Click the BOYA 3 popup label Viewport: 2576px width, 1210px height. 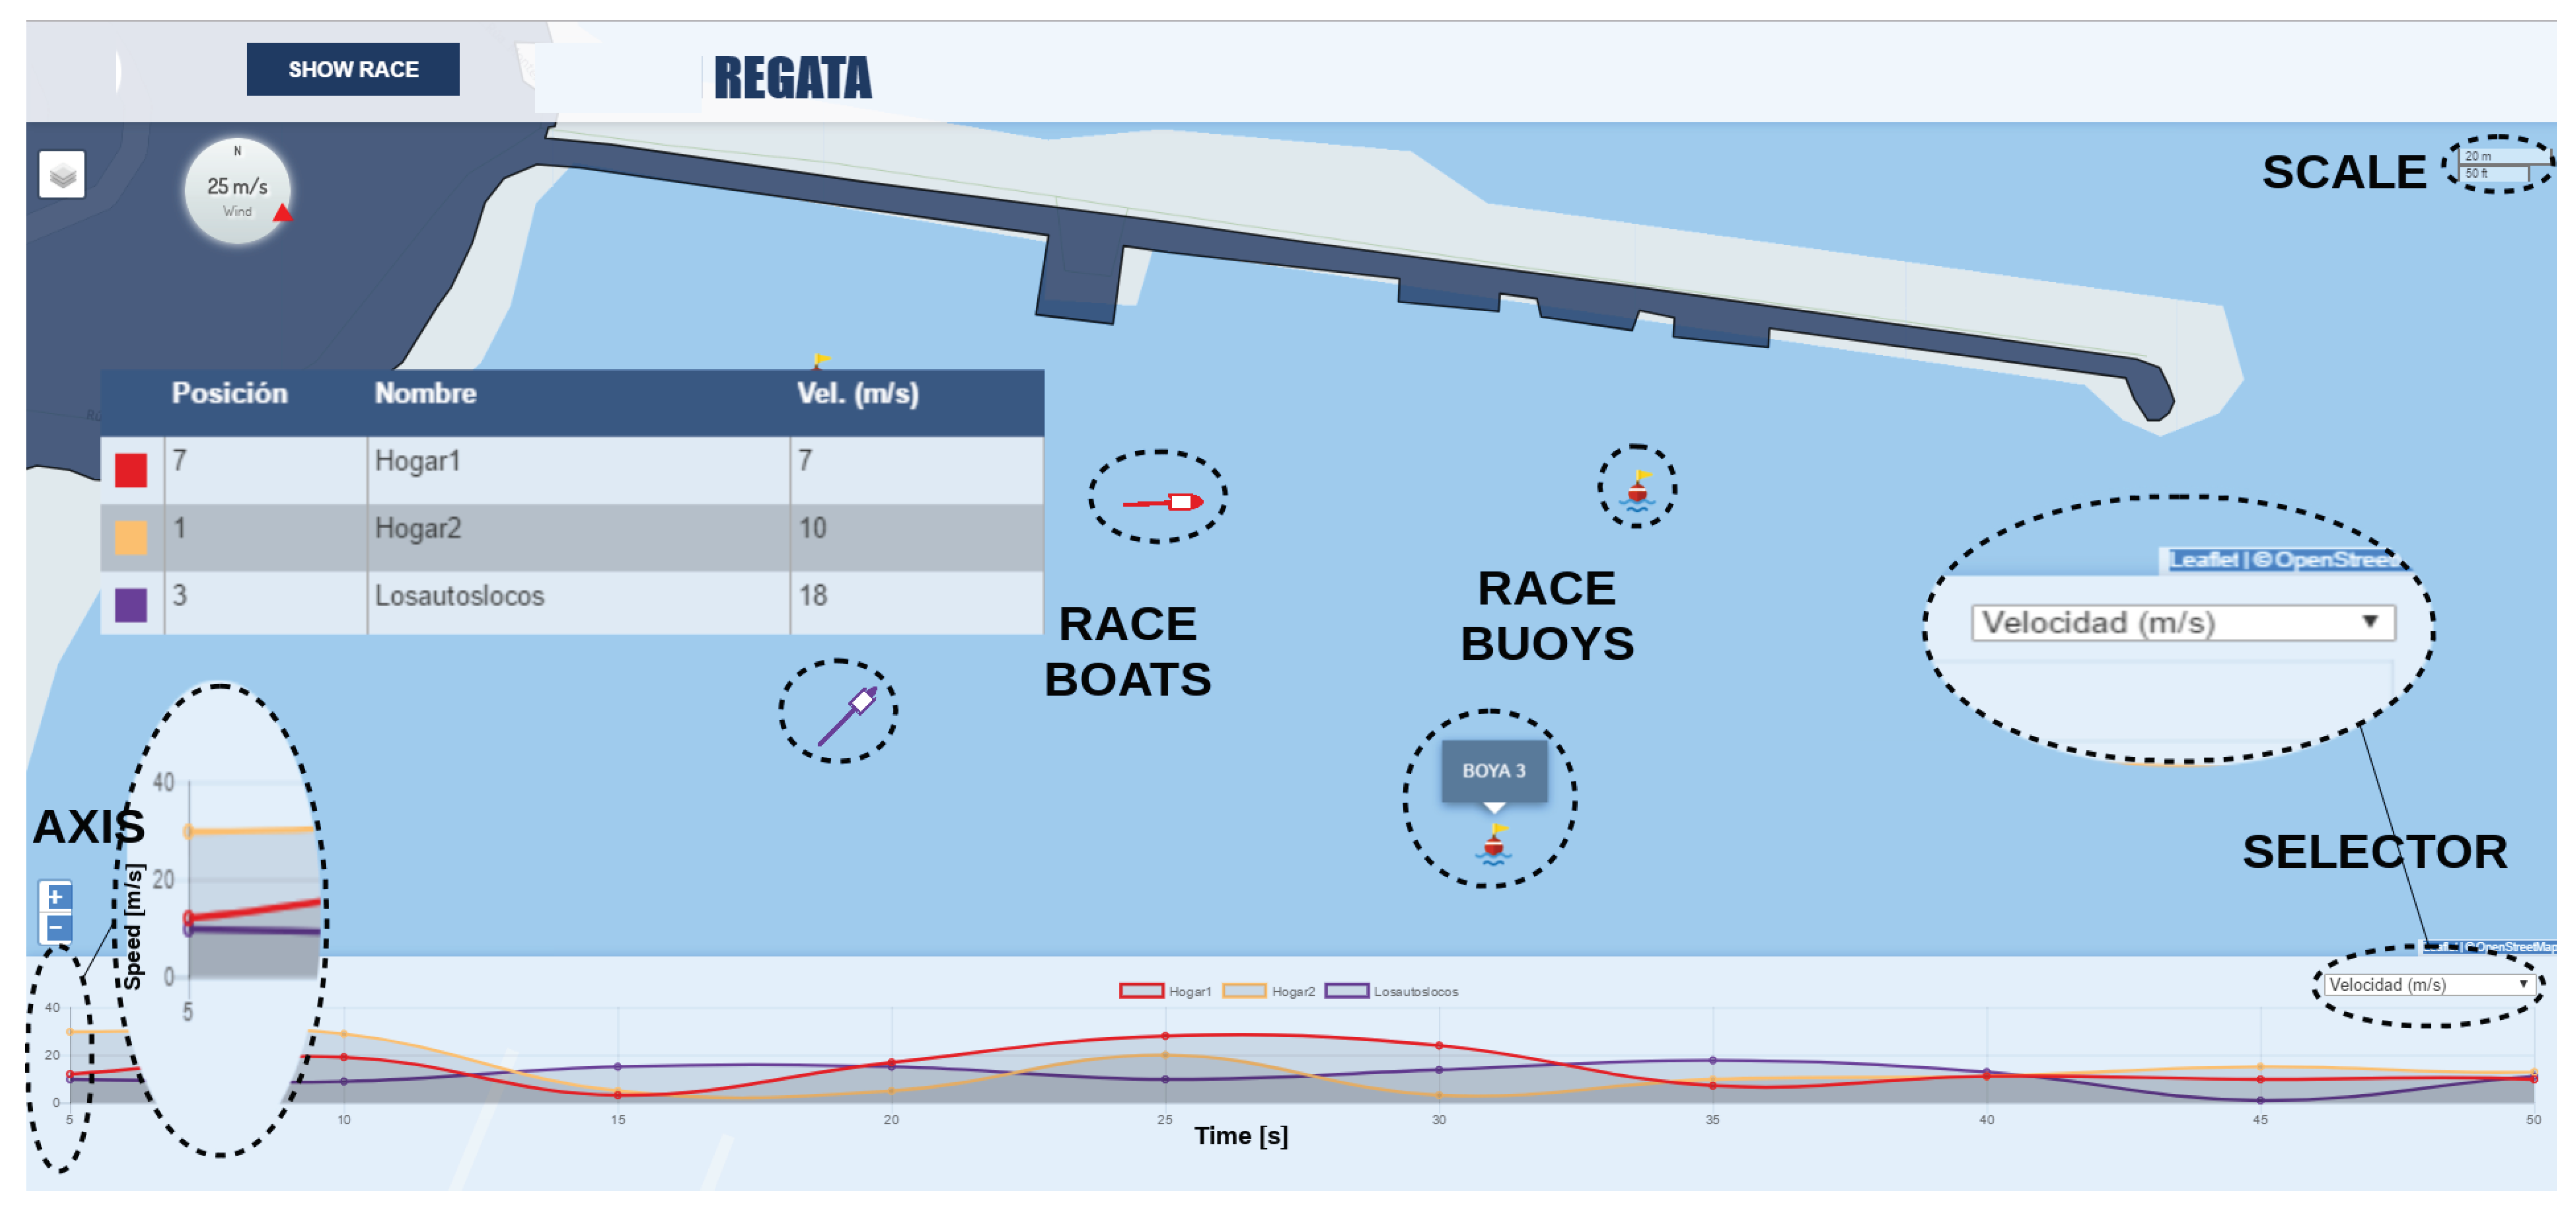tap(1494, 771)
